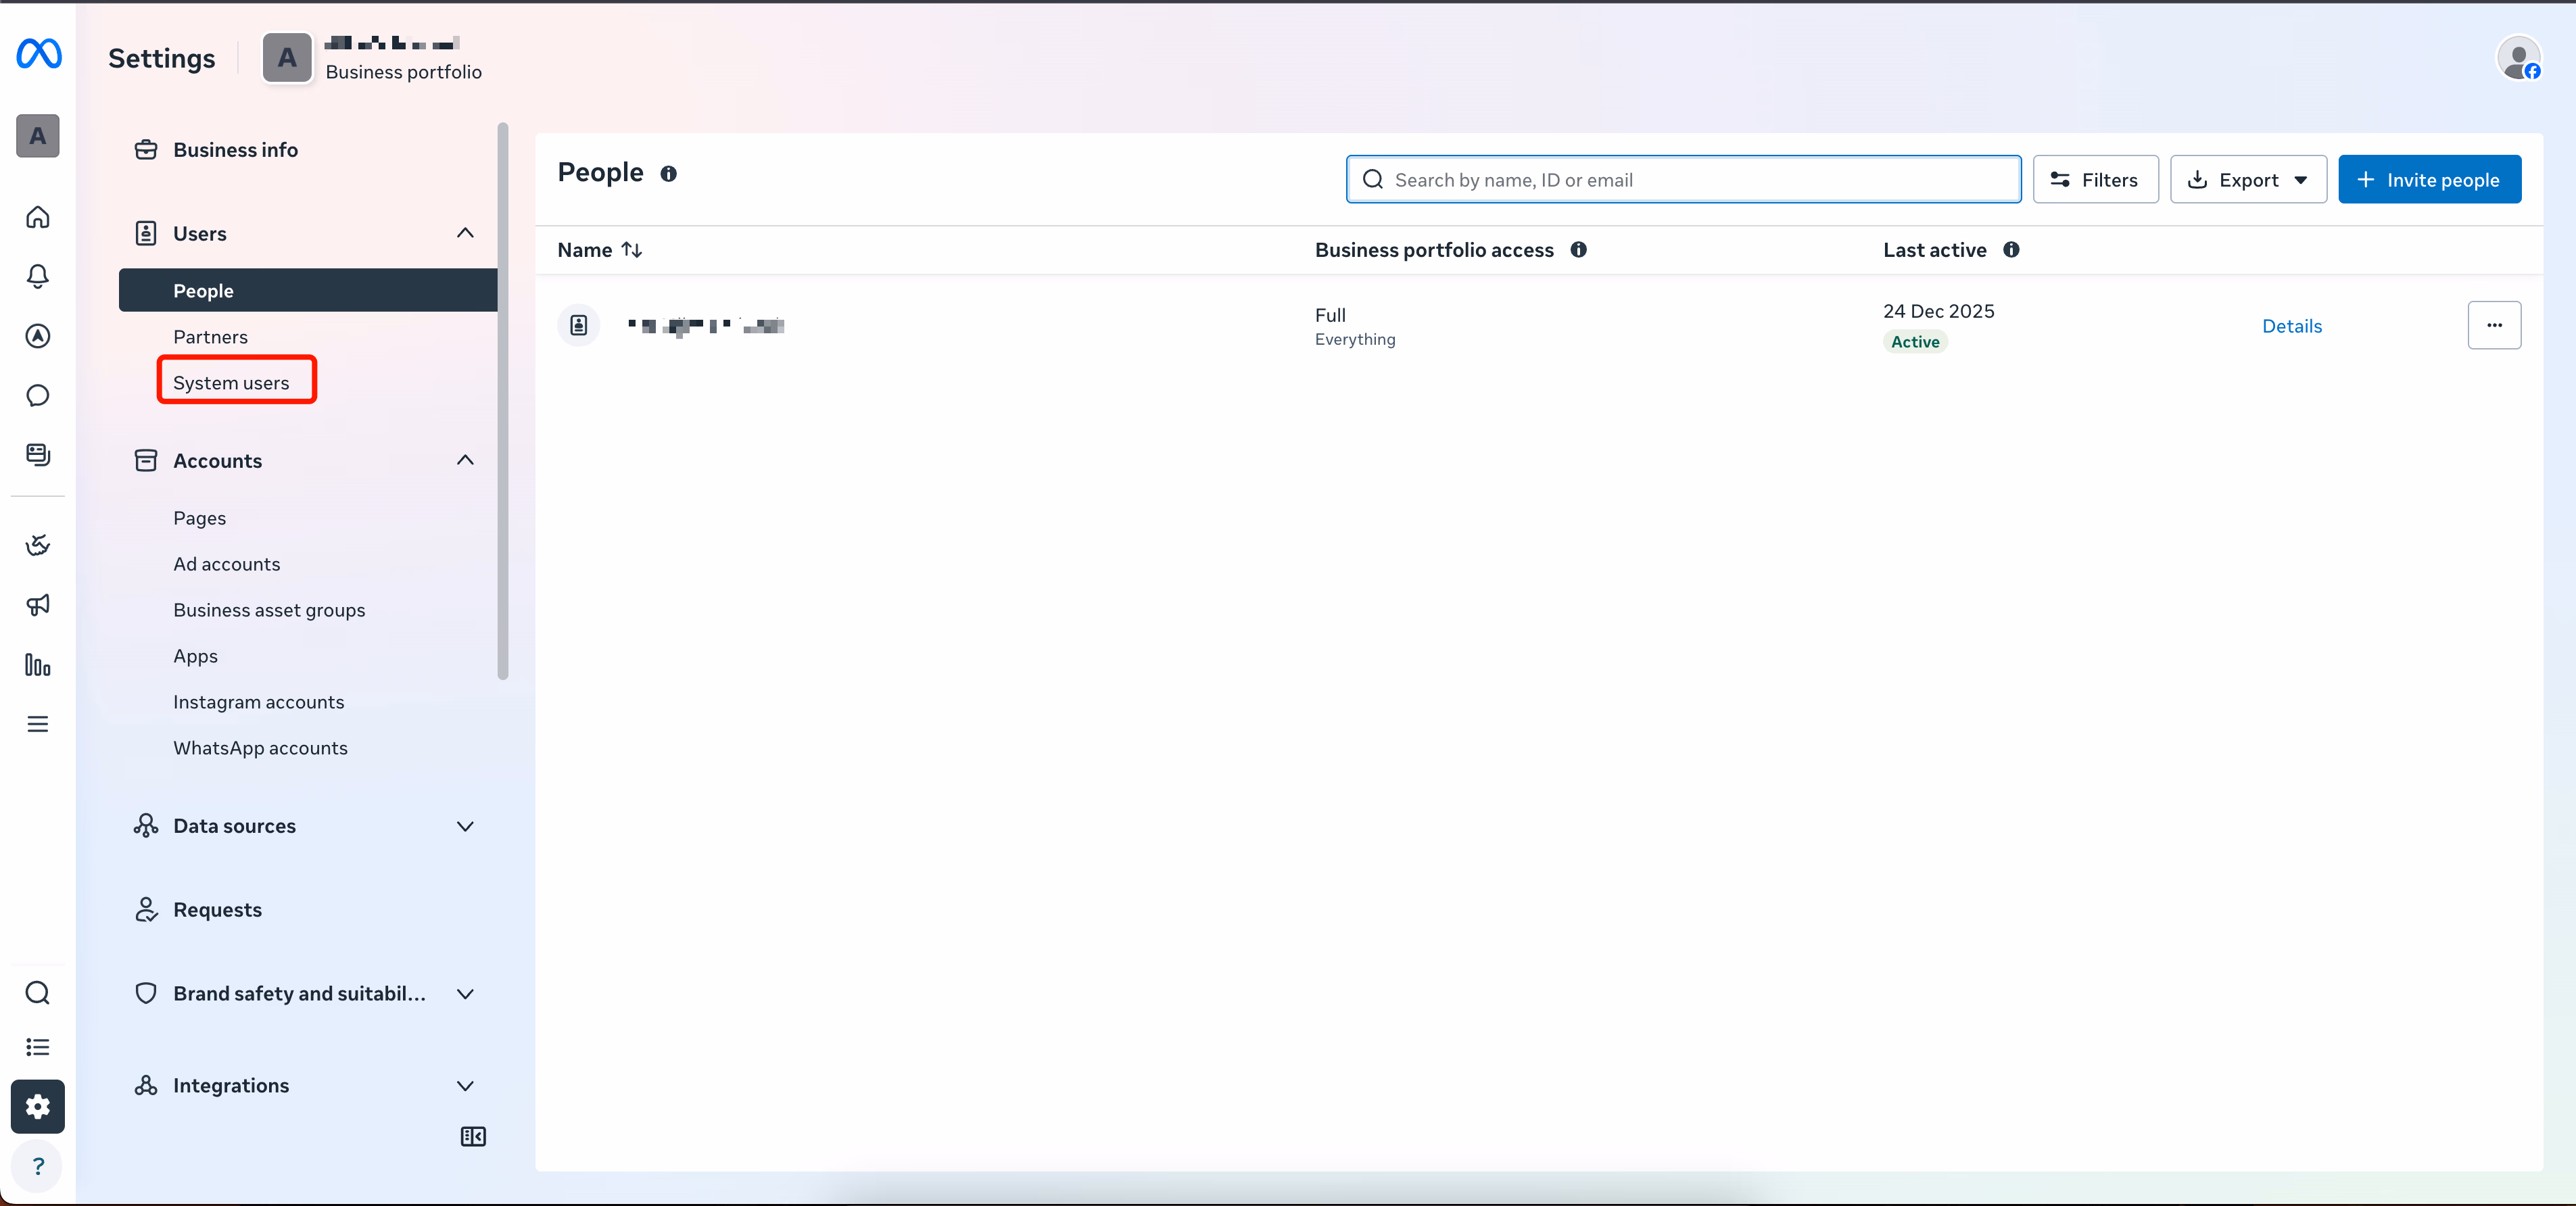
Task: Click the search magnifier in left rail
Action: coord(38,993)
